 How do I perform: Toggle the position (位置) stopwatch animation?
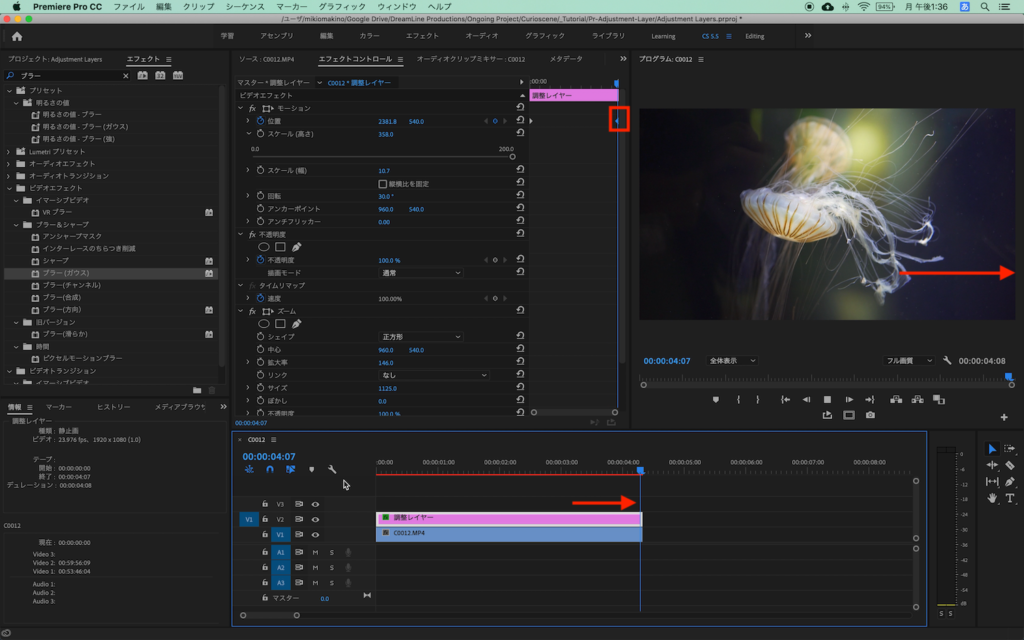pos(260,121)
